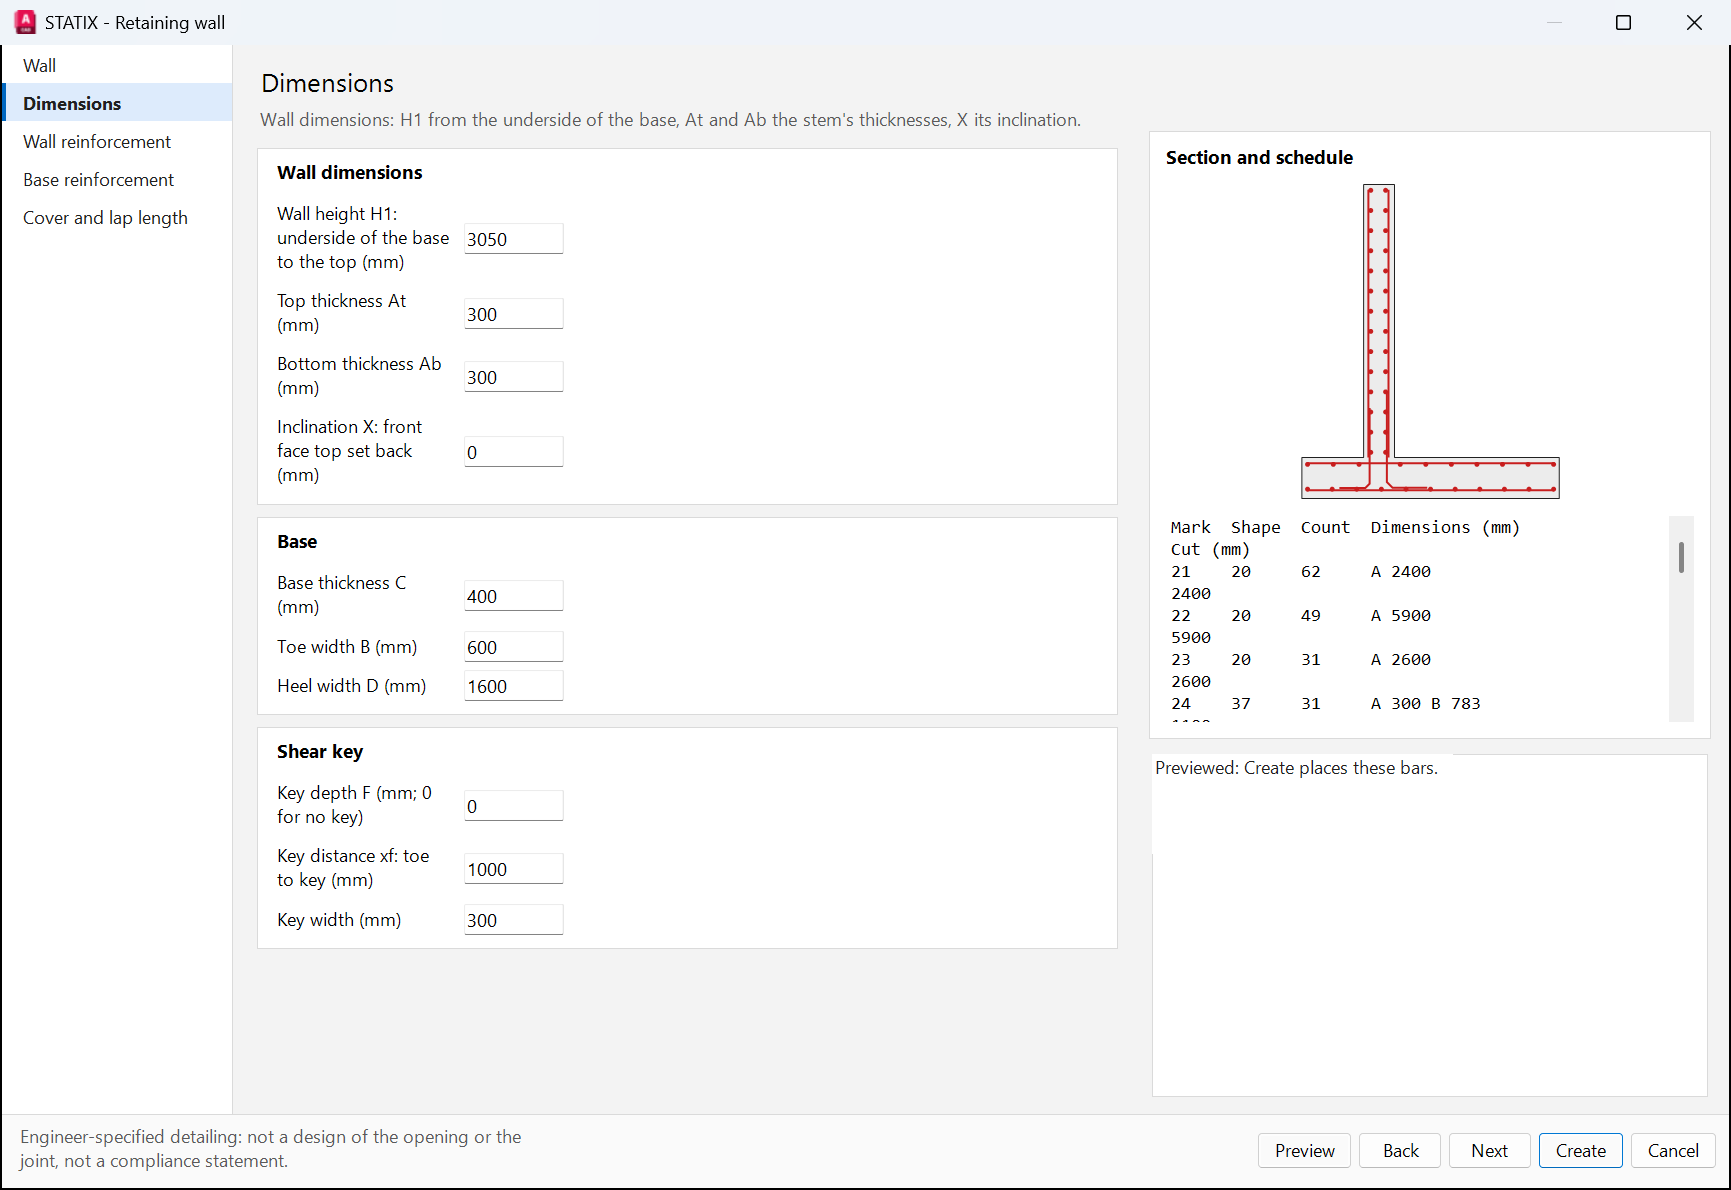1731x1190 pixels.
Task: Click the 'Section and schedule' heading
Action: pos(1259,158)
